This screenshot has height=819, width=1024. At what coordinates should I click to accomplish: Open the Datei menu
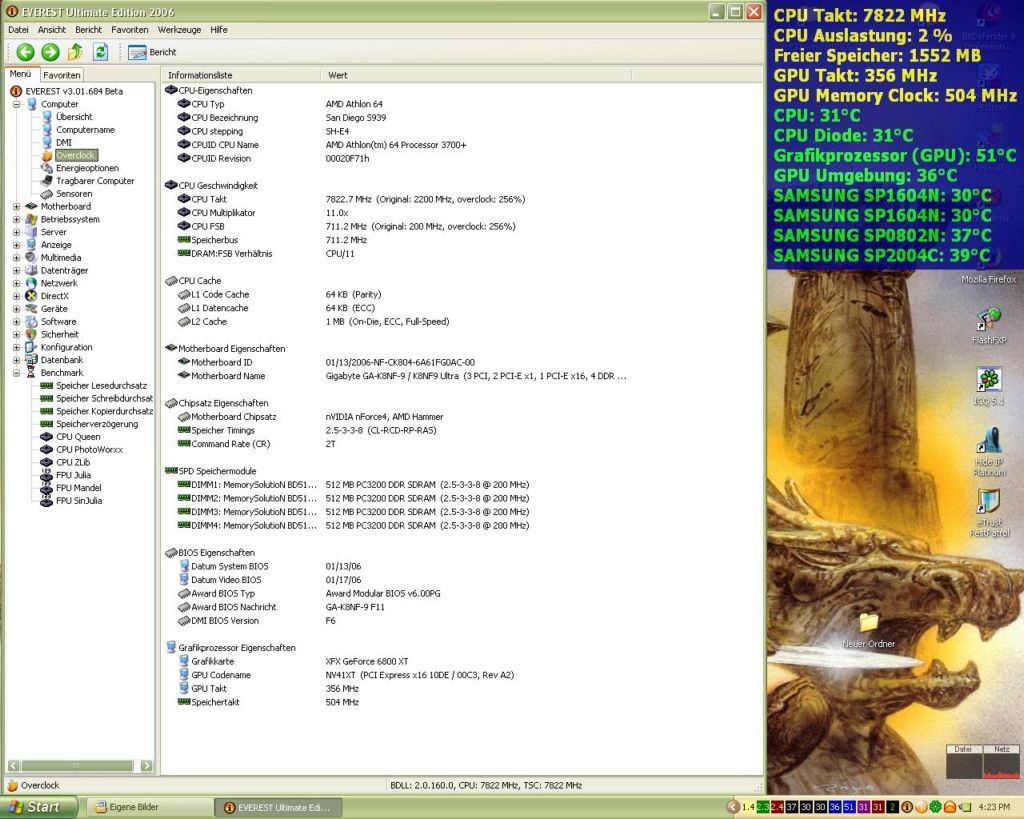tap(18, 30)
